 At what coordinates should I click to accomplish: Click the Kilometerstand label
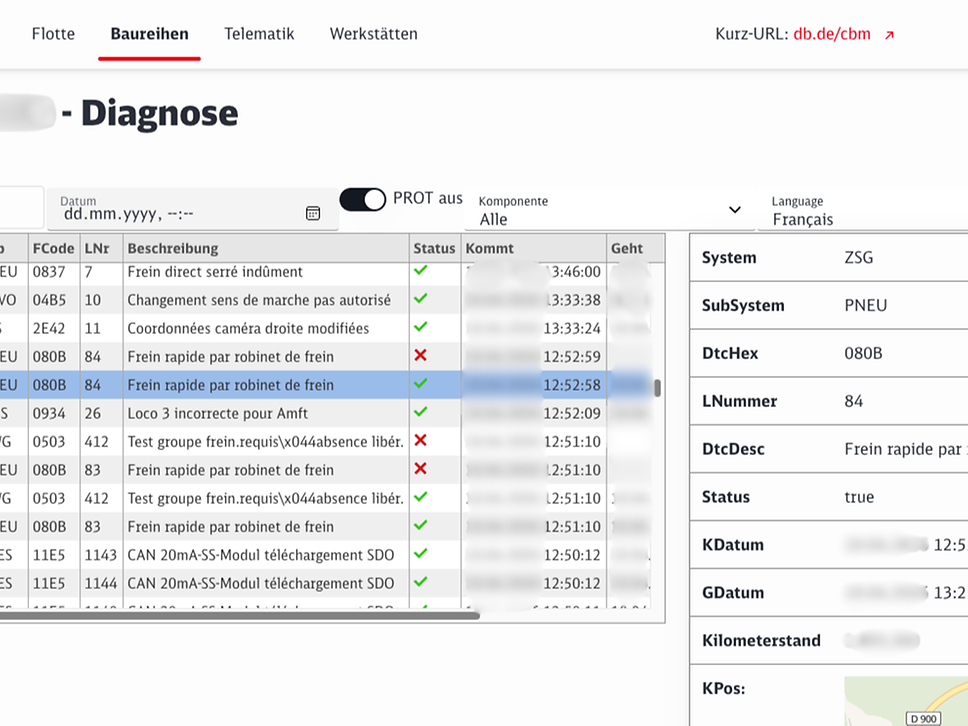tap(761, 641)
